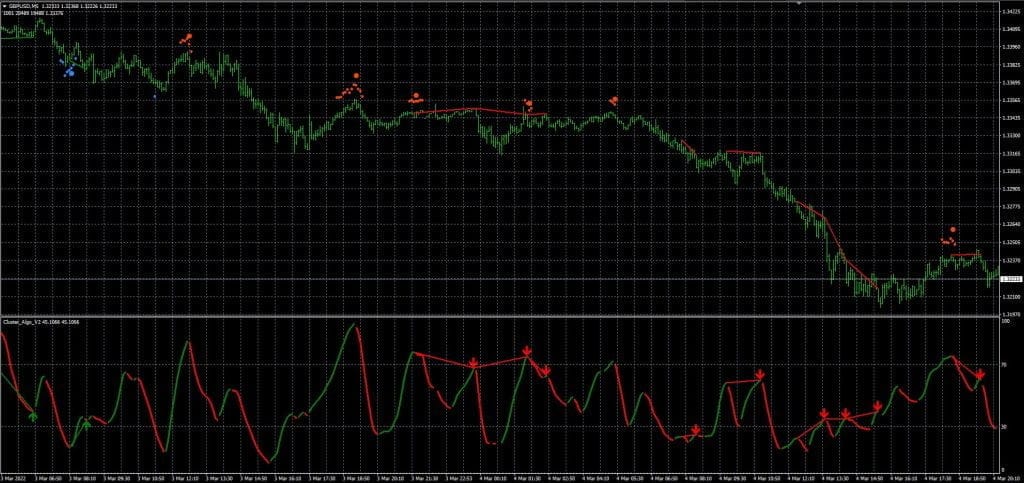Screen dimensions: 1024x483
Task: Click the Cluster_Algo_V2 indicator label
Action: pos(22,322)
